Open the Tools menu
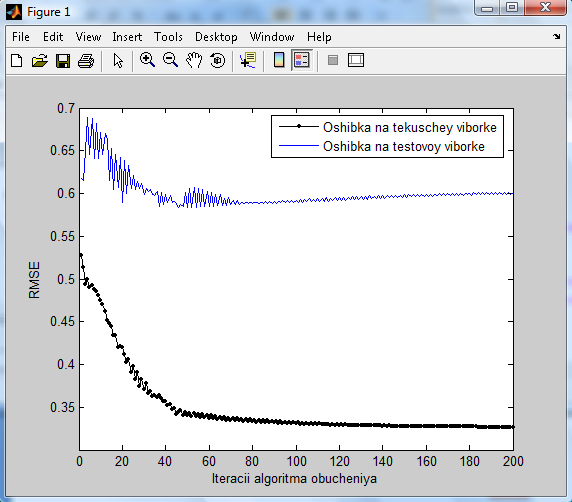 point(168,37)
